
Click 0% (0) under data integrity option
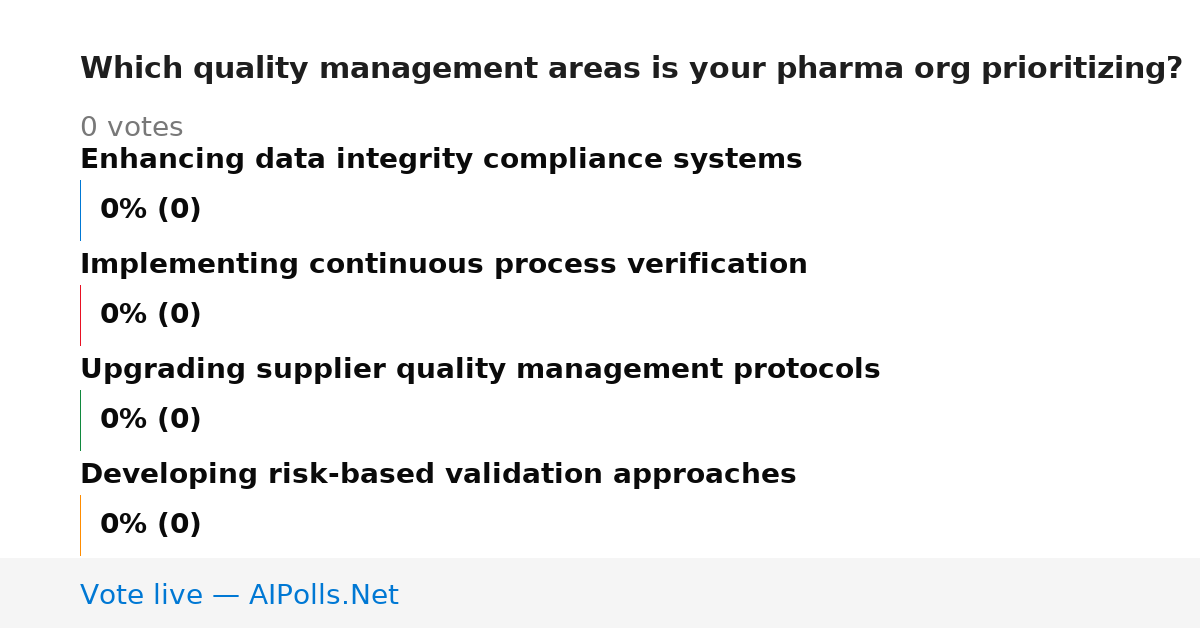tap(151, 210)
